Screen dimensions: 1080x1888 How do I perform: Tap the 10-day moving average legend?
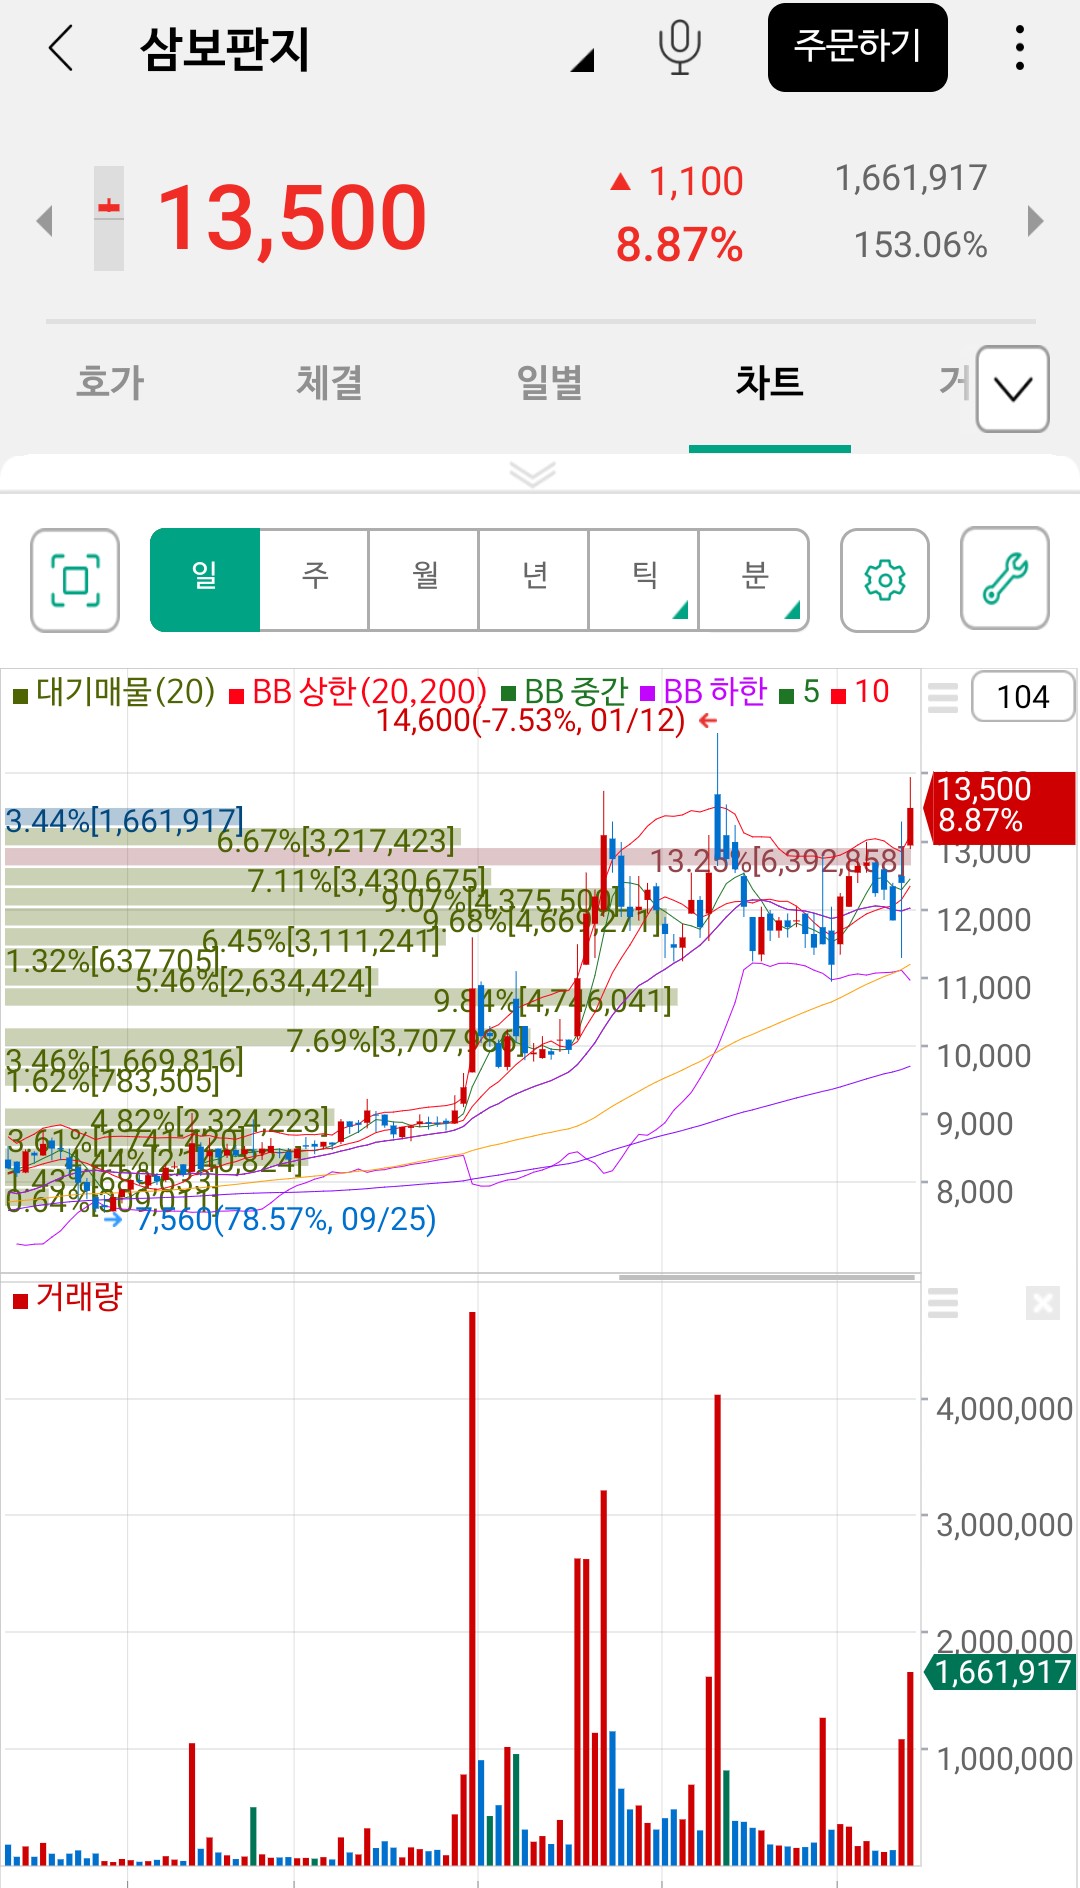click(x=861, y=691)
